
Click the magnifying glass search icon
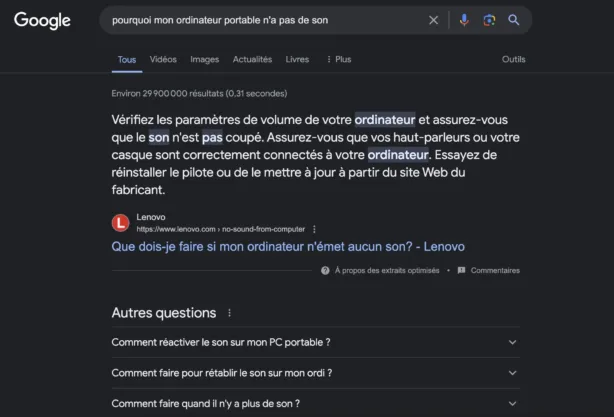point(513,20)
